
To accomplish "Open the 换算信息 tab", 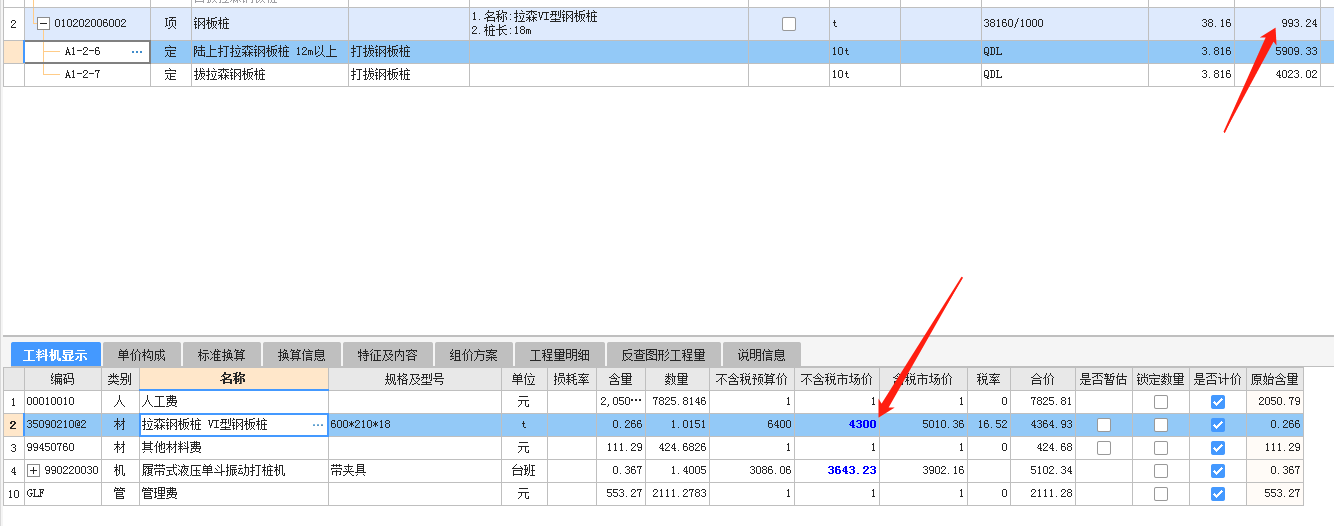I will tap(302, 355).
